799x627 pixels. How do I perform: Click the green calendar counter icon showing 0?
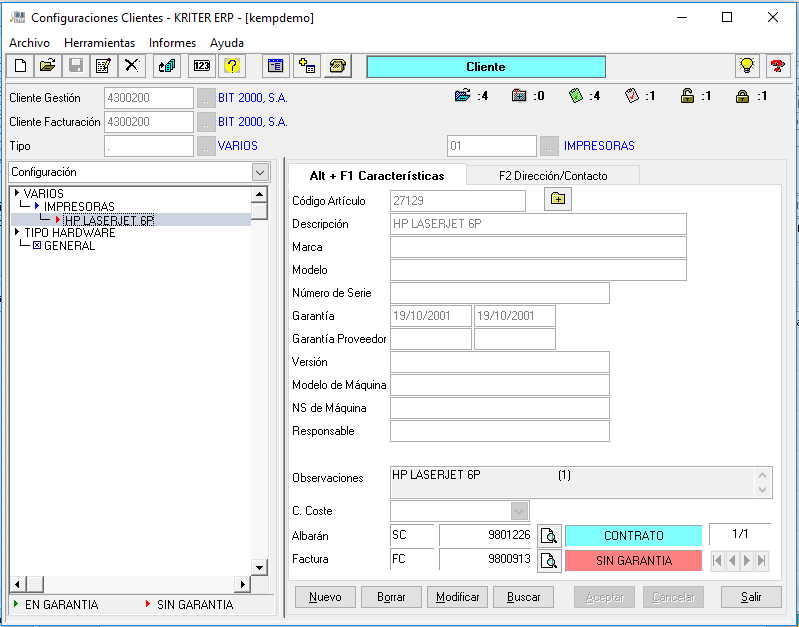point(519,96)
